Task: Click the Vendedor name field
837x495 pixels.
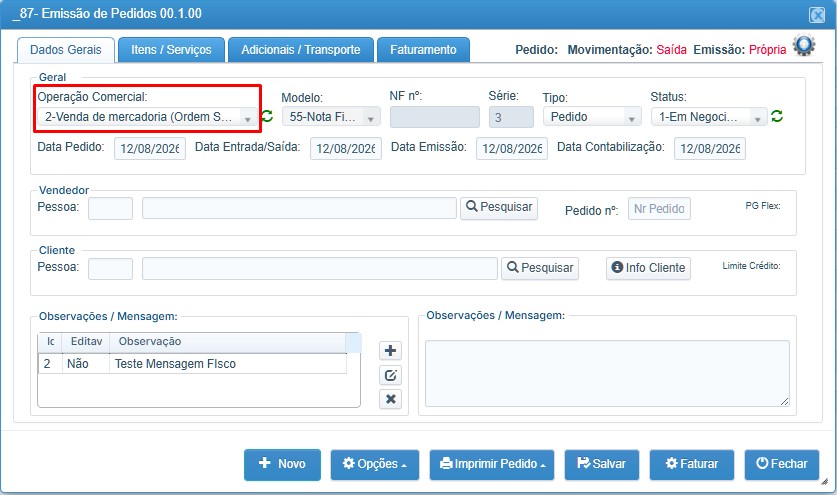Action: coord(299,208)
